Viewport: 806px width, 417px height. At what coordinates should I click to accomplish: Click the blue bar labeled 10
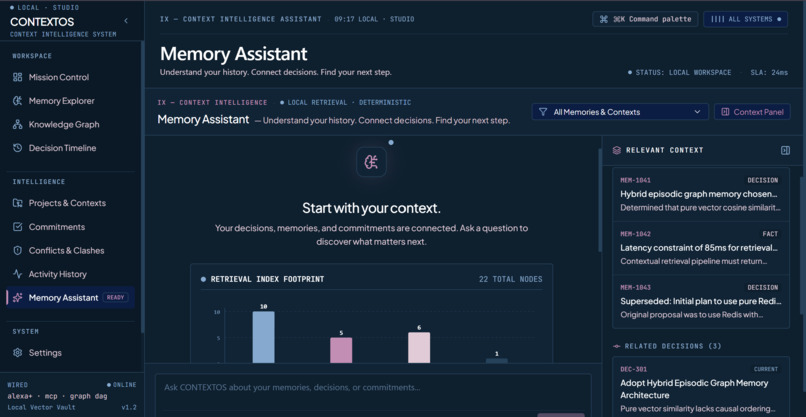pos(263,337)
